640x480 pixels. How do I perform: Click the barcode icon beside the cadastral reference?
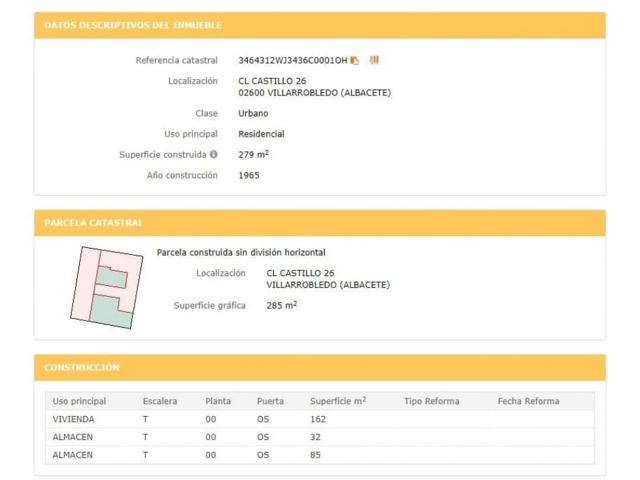tap(374, 60)
